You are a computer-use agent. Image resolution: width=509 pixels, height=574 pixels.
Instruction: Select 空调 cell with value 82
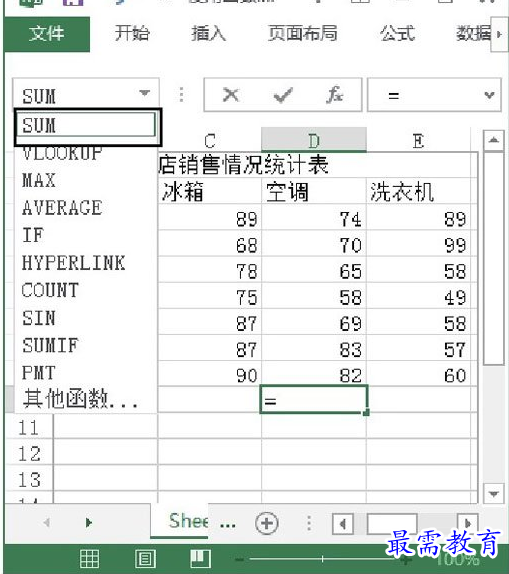click(x=314, y=374)
